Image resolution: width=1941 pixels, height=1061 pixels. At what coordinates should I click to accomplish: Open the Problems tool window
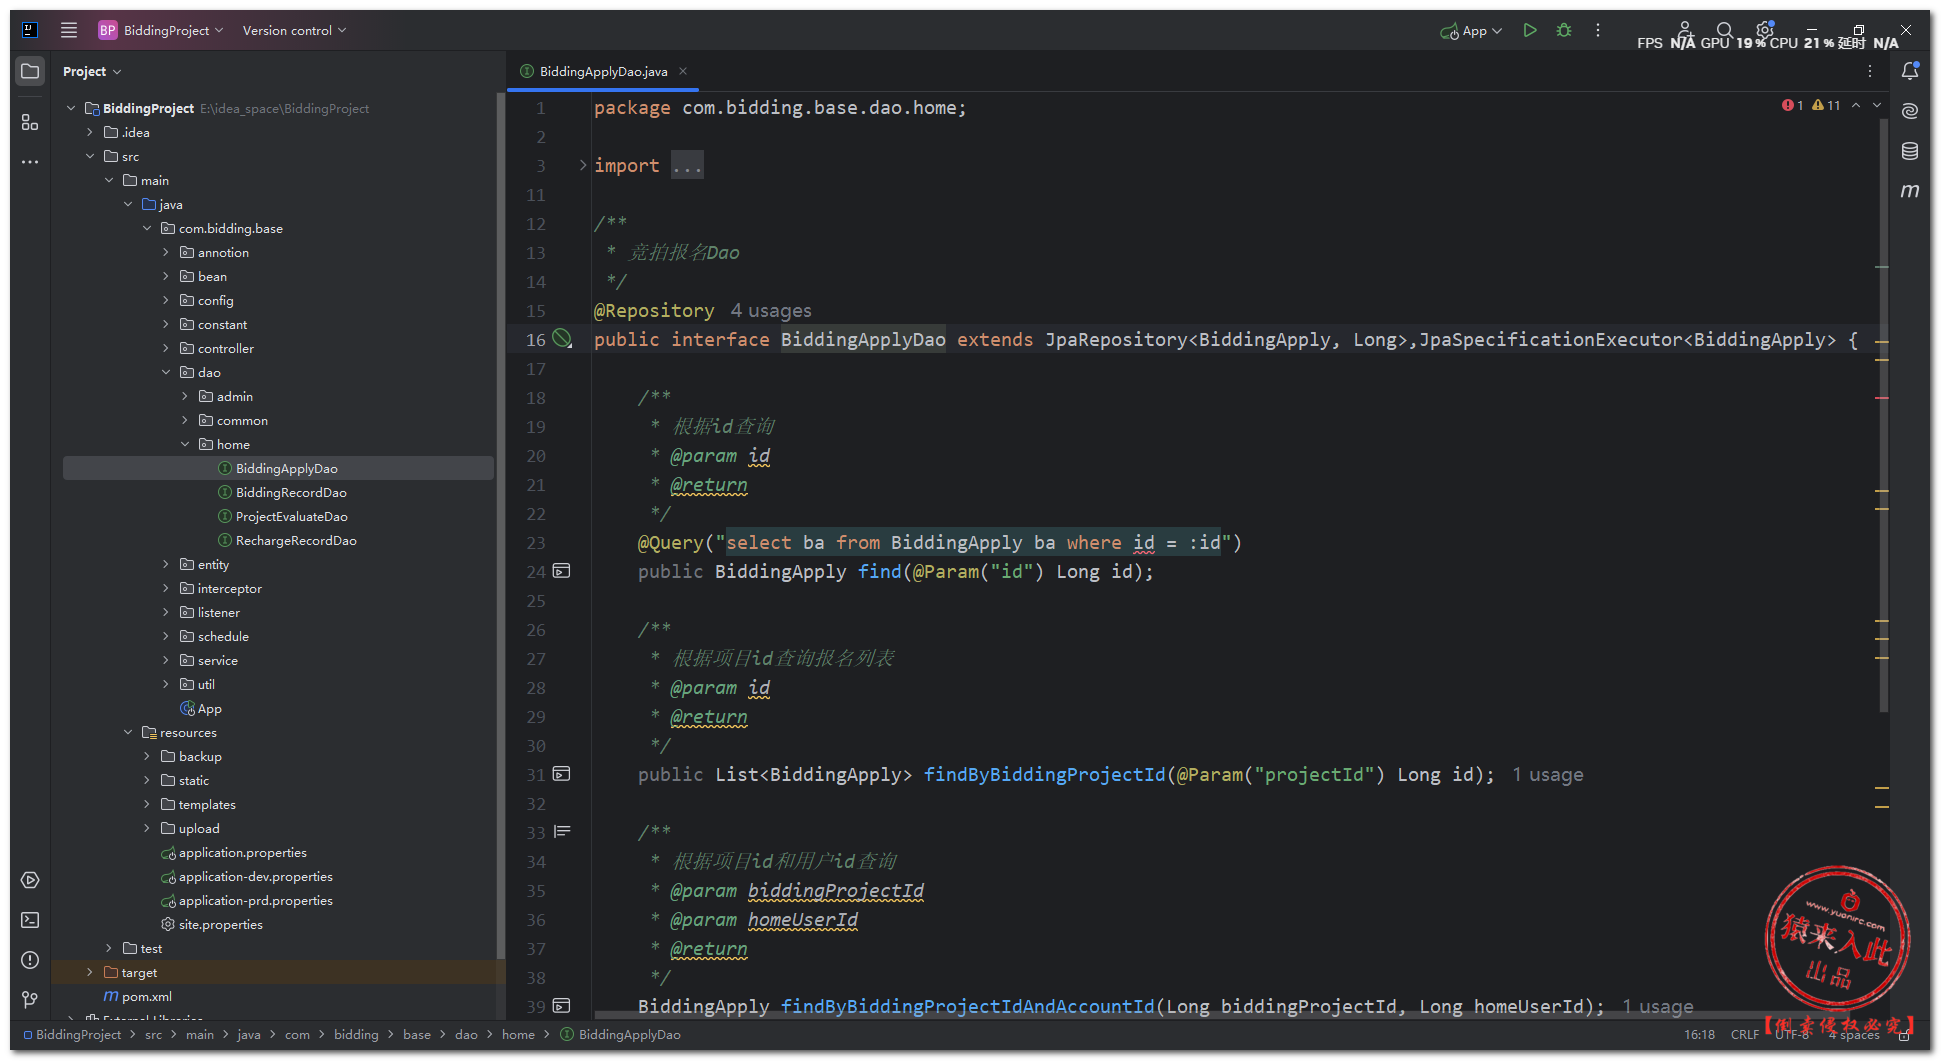[x=30, y=960]
